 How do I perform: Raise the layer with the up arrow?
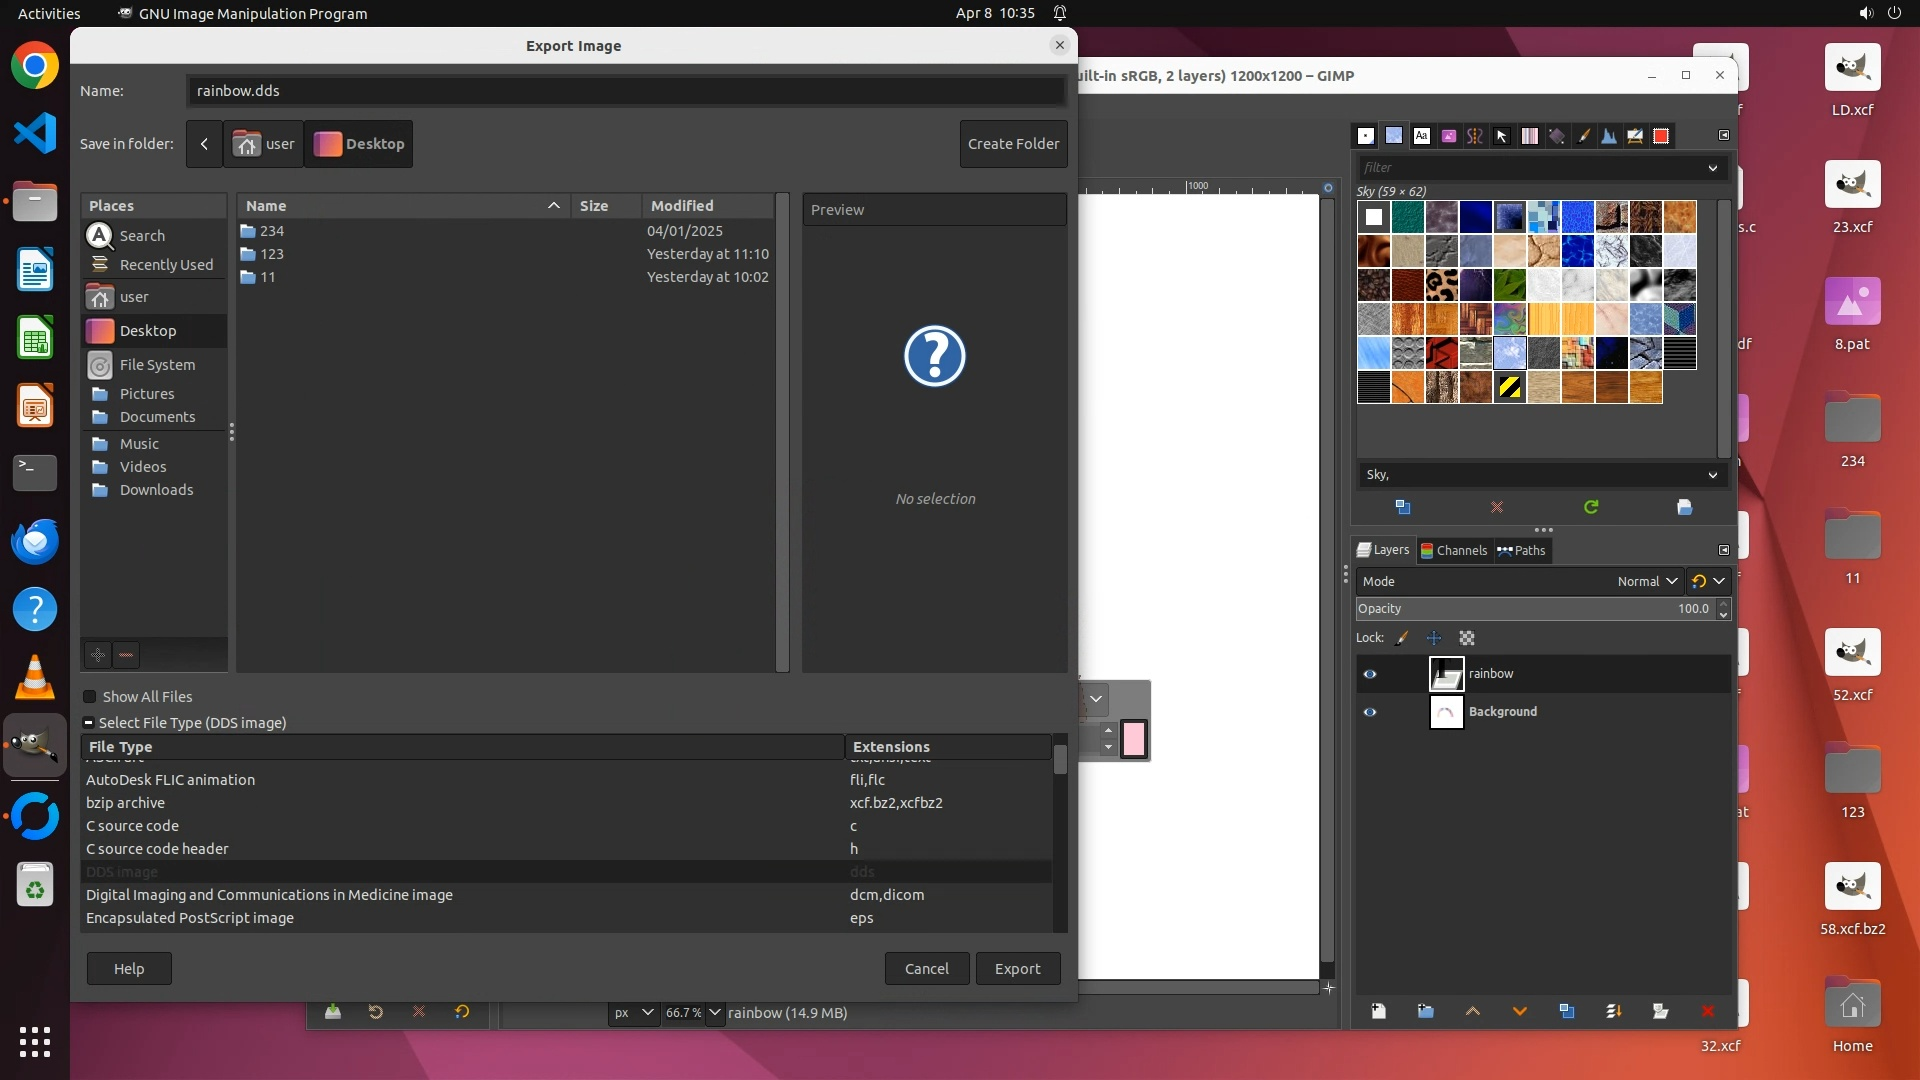click(x=1473, y=1011)
